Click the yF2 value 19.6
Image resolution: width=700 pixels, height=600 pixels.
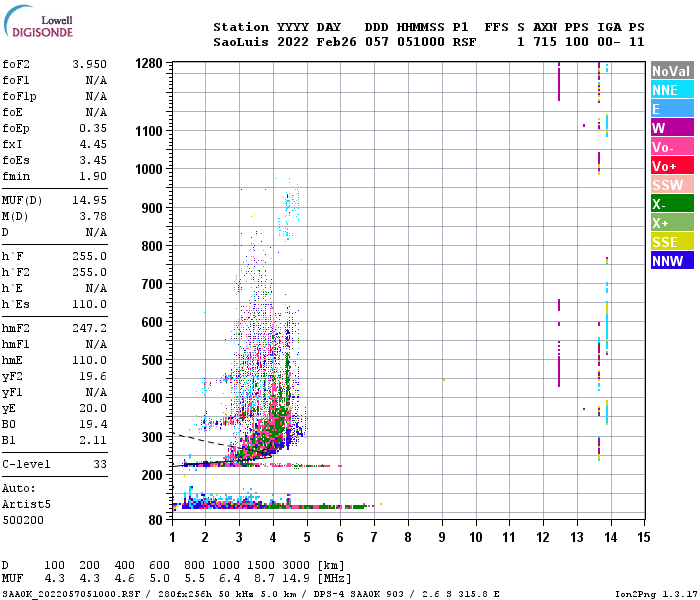click(x=93, y=376)
